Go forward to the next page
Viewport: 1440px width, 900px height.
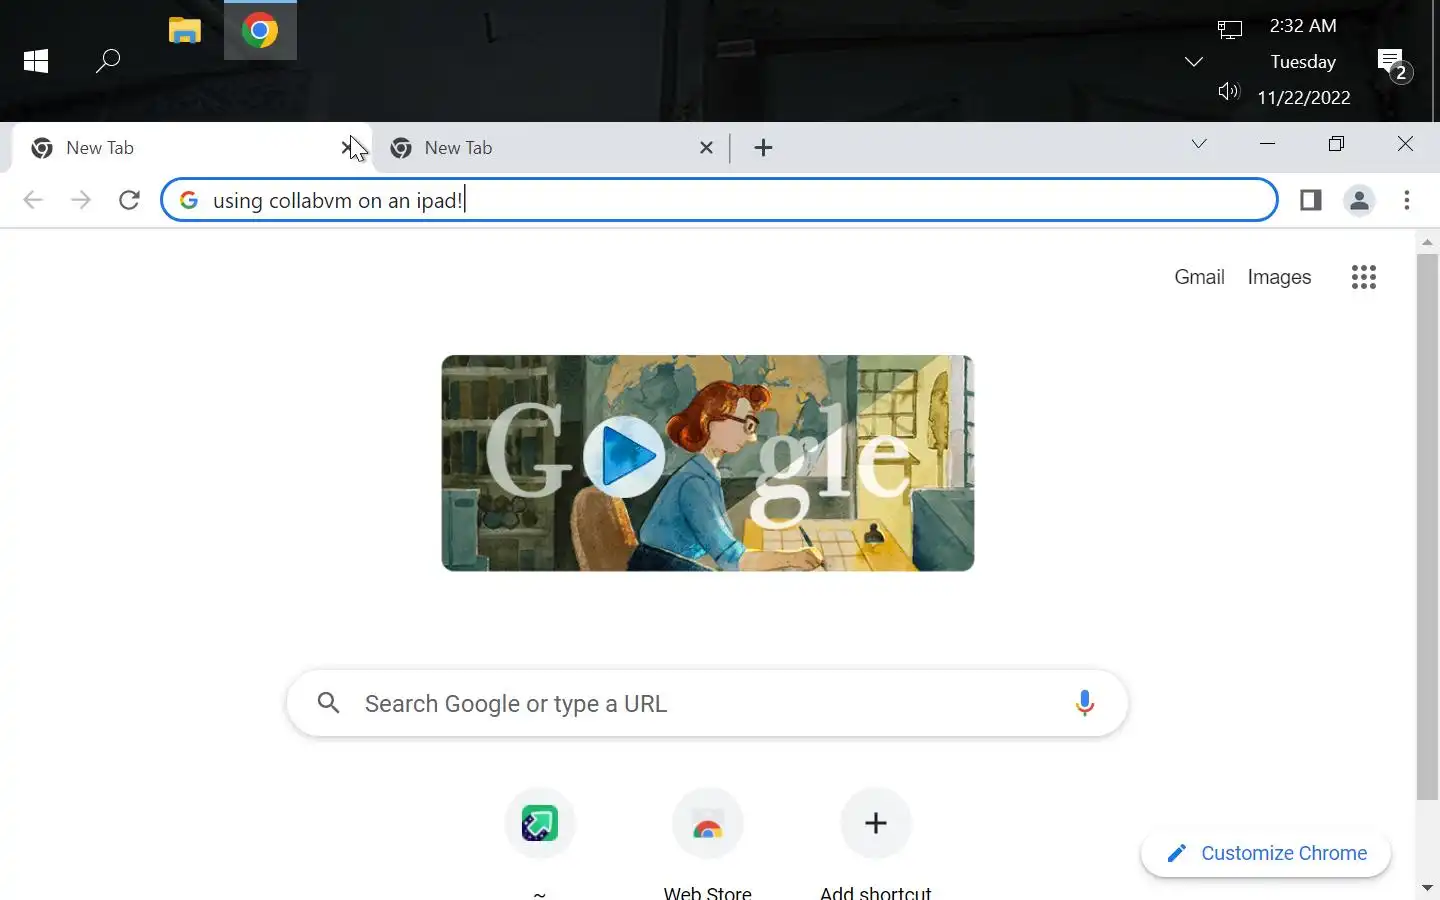pos(81,200)
